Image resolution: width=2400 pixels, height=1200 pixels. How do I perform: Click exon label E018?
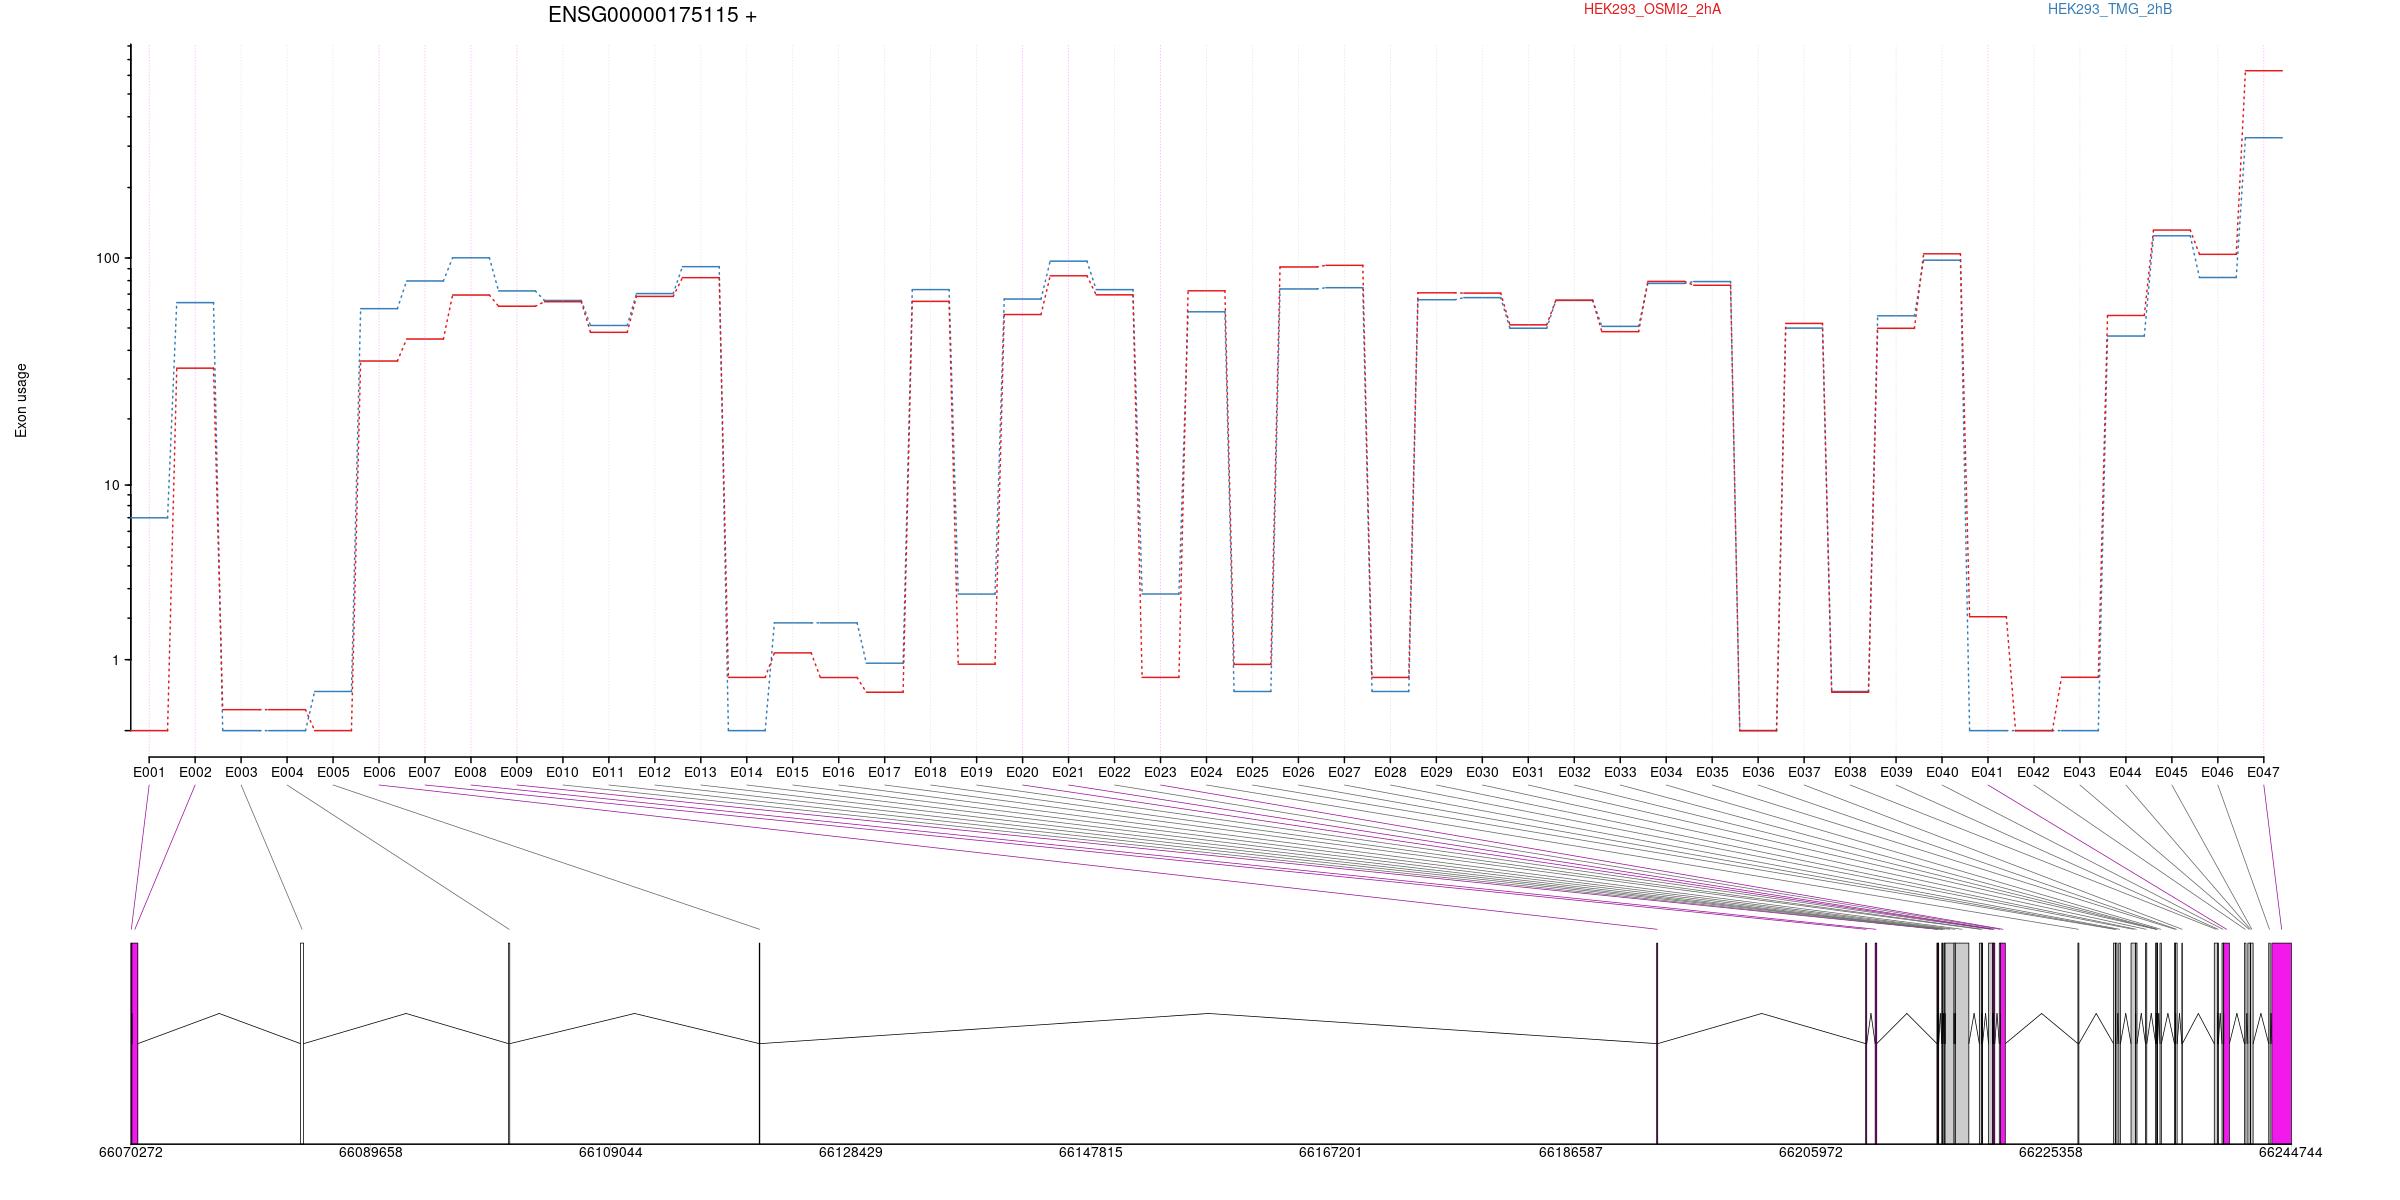pos(931,772)
